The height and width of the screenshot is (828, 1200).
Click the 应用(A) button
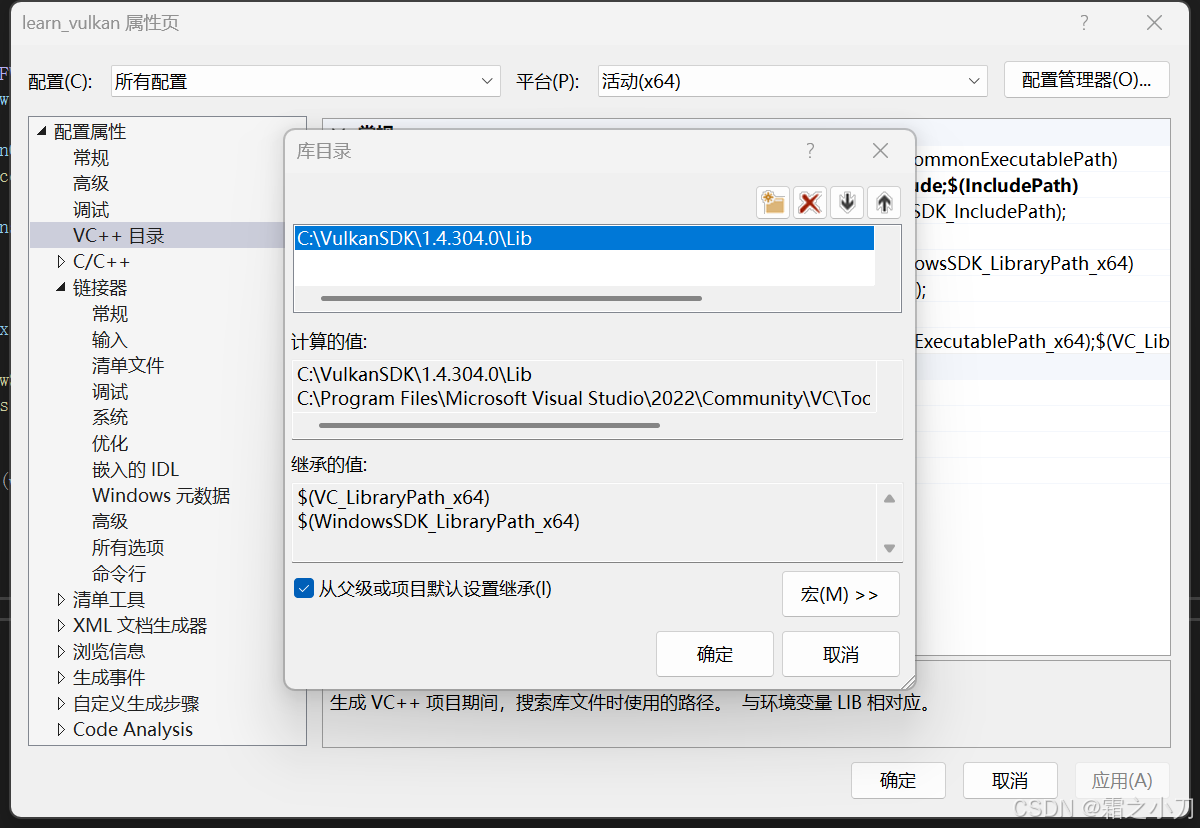[1122, 781]
